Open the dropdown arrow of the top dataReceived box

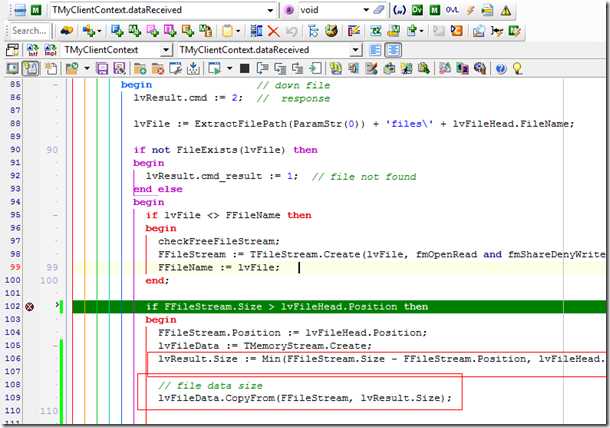point(270,11)
